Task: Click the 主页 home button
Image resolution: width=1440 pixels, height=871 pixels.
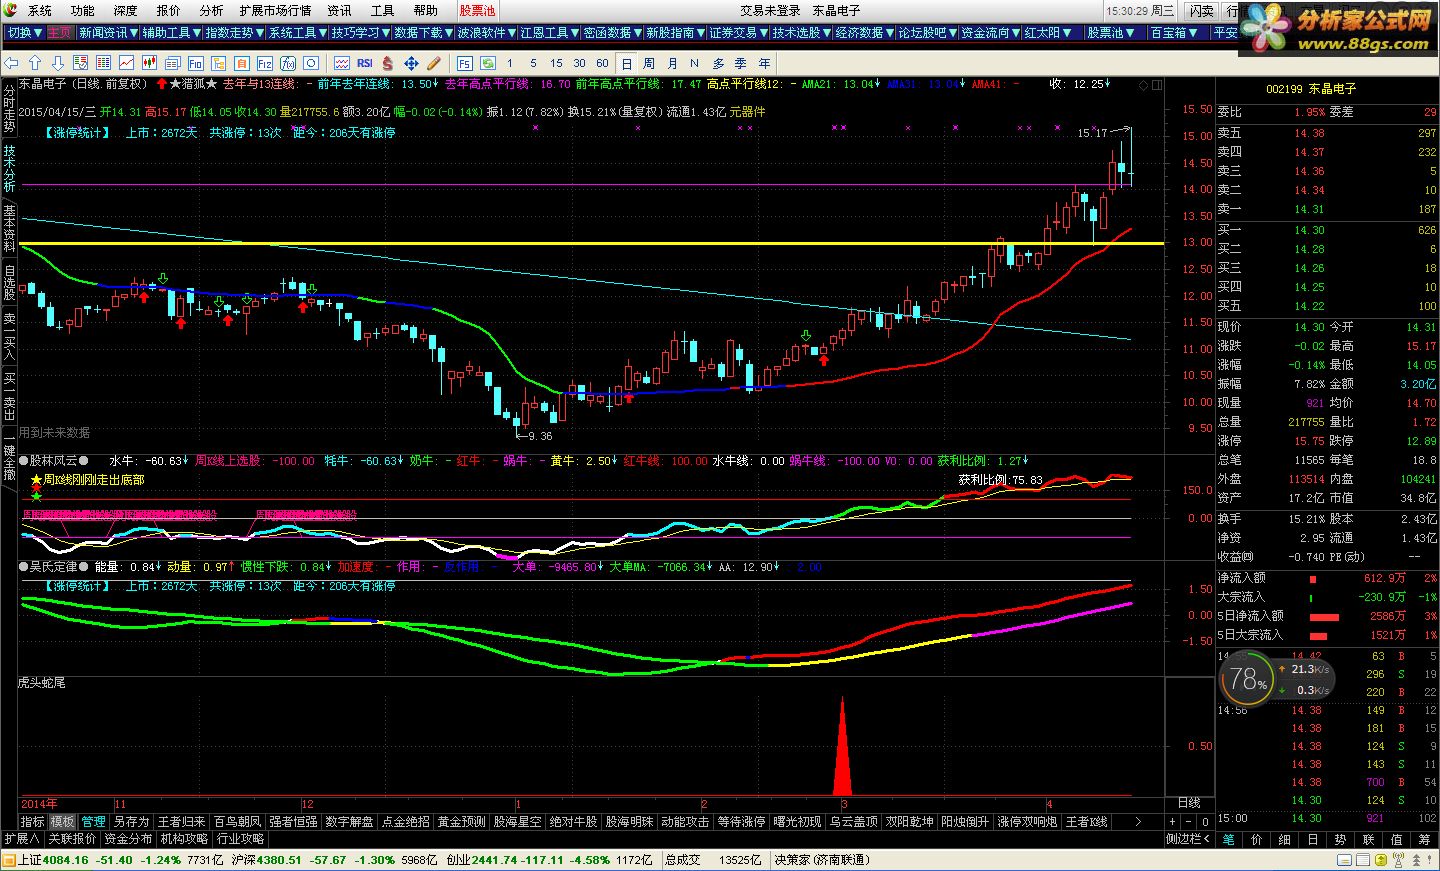Action: 59,33
